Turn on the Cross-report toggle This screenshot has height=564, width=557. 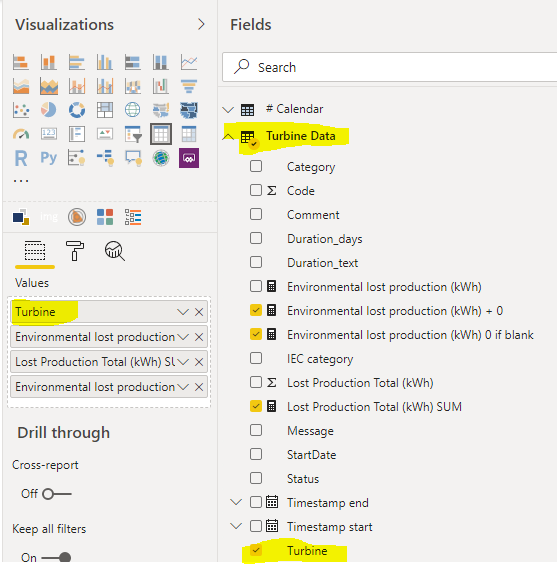(56, 494)
